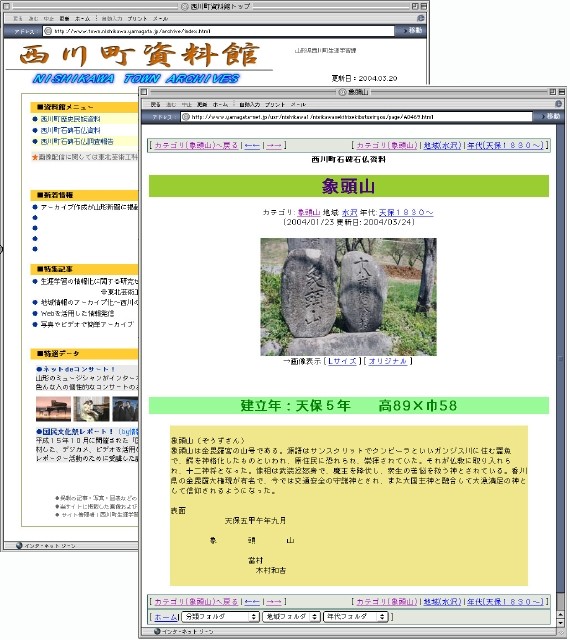Click the 更新 reload button in front toolbar
The height and width of the screenshot is (640, 570).
pyautogui.click(x=202, y=104)
